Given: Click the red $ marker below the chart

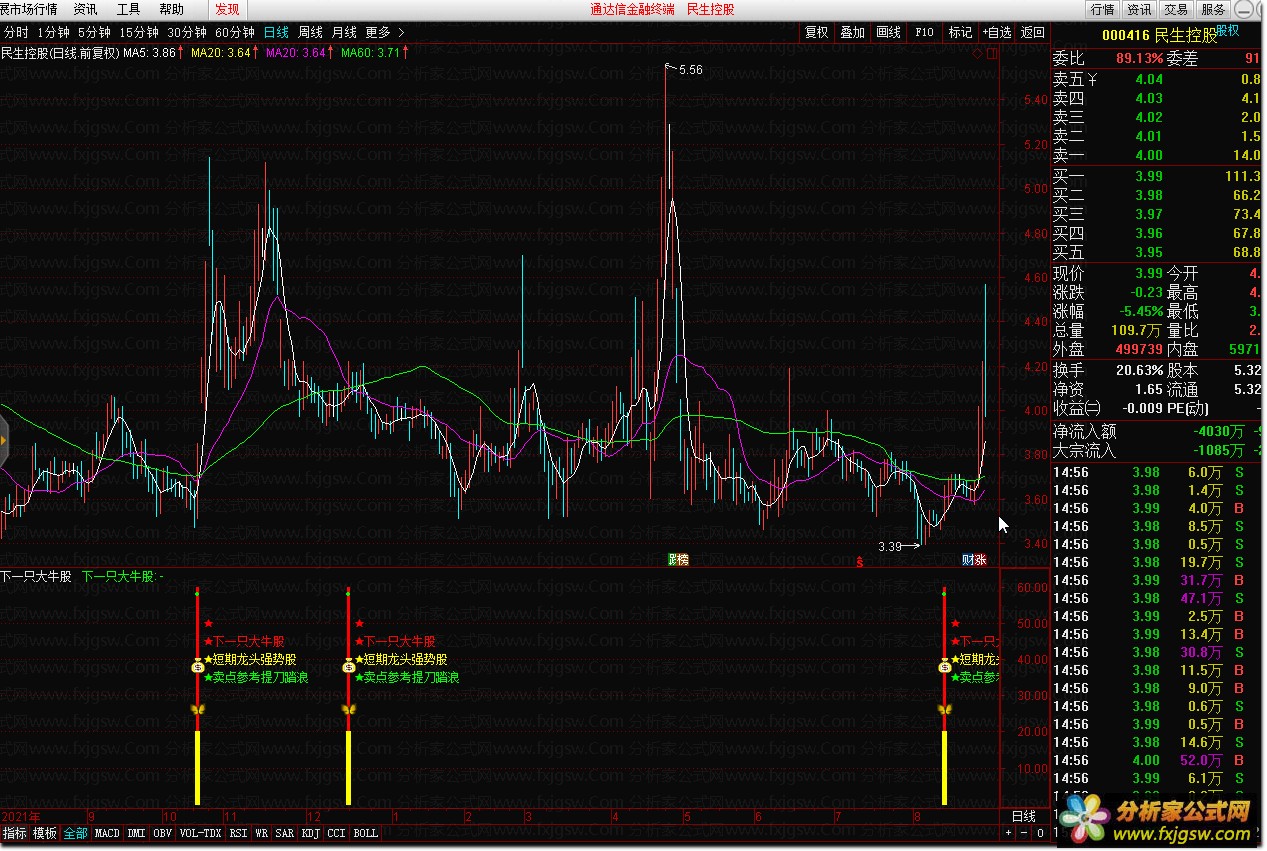Looking at the screenshot, I should click(x=860, y=561).
